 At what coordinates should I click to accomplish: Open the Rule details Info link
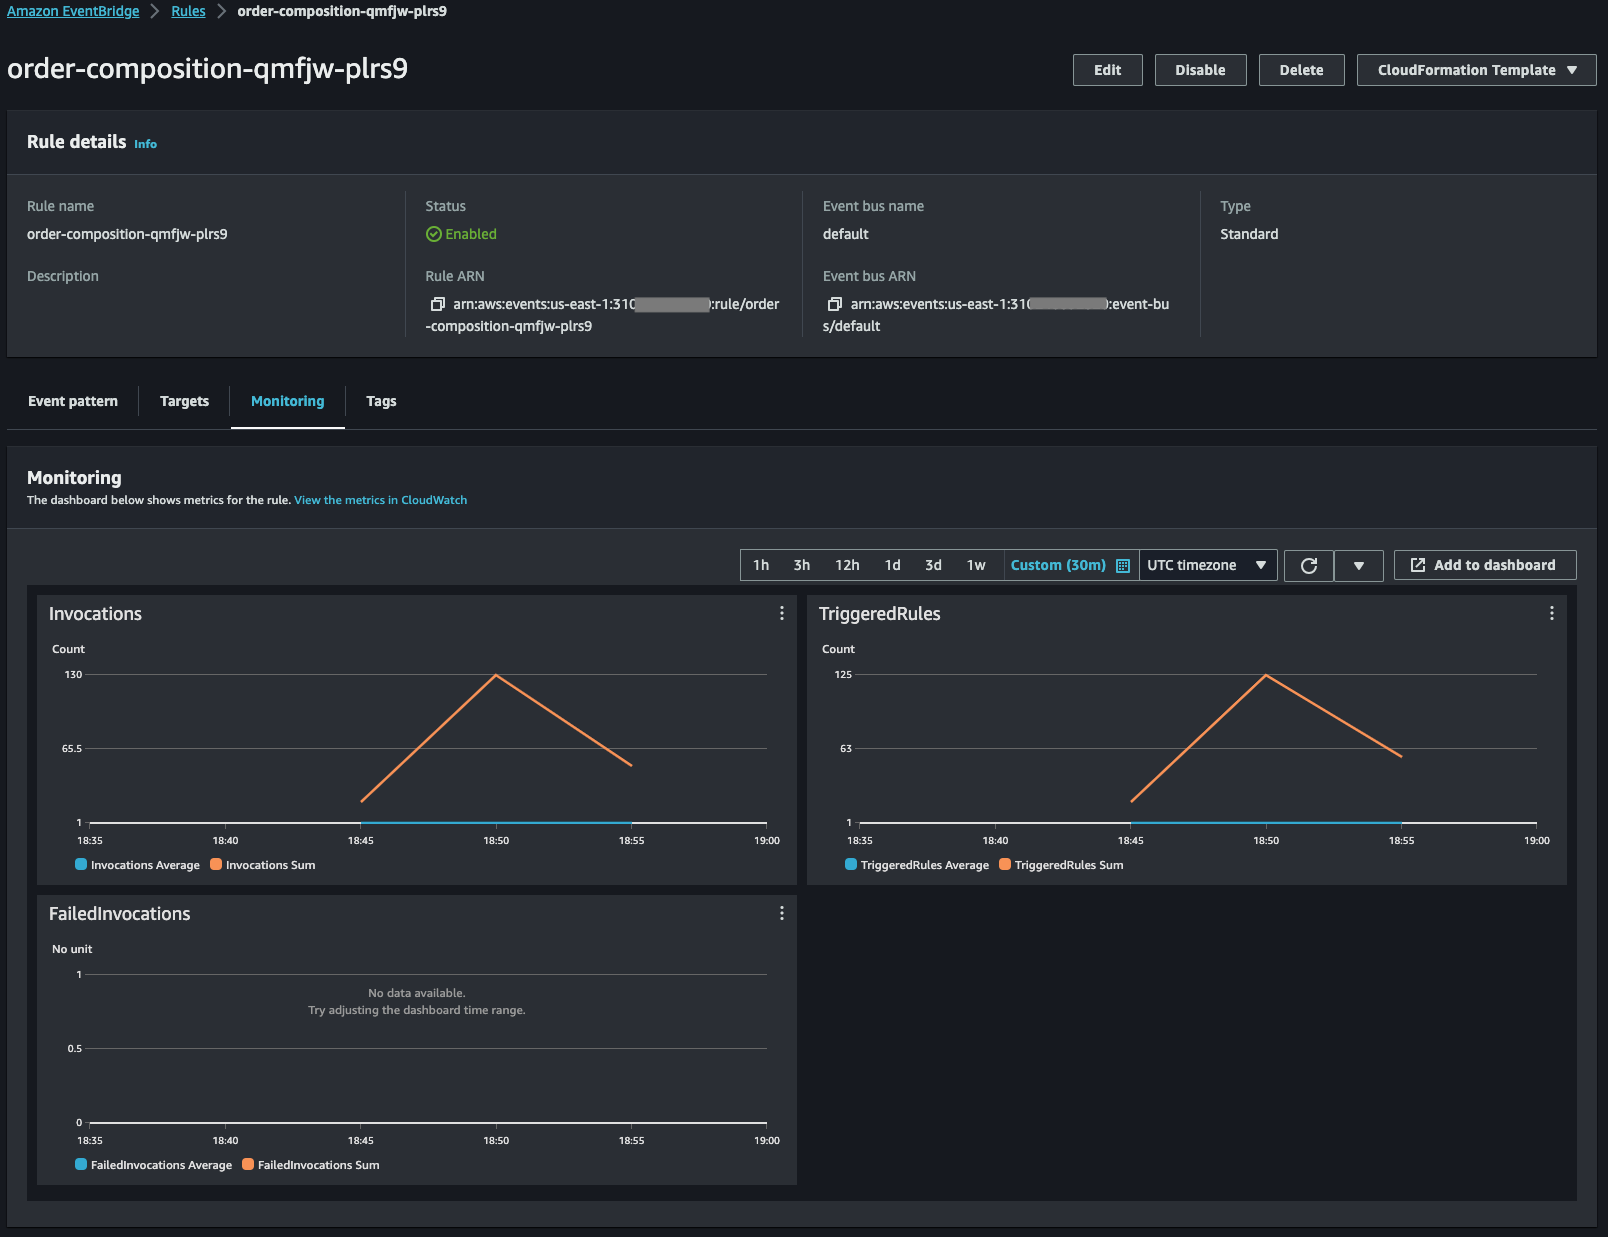click(145, 144)
